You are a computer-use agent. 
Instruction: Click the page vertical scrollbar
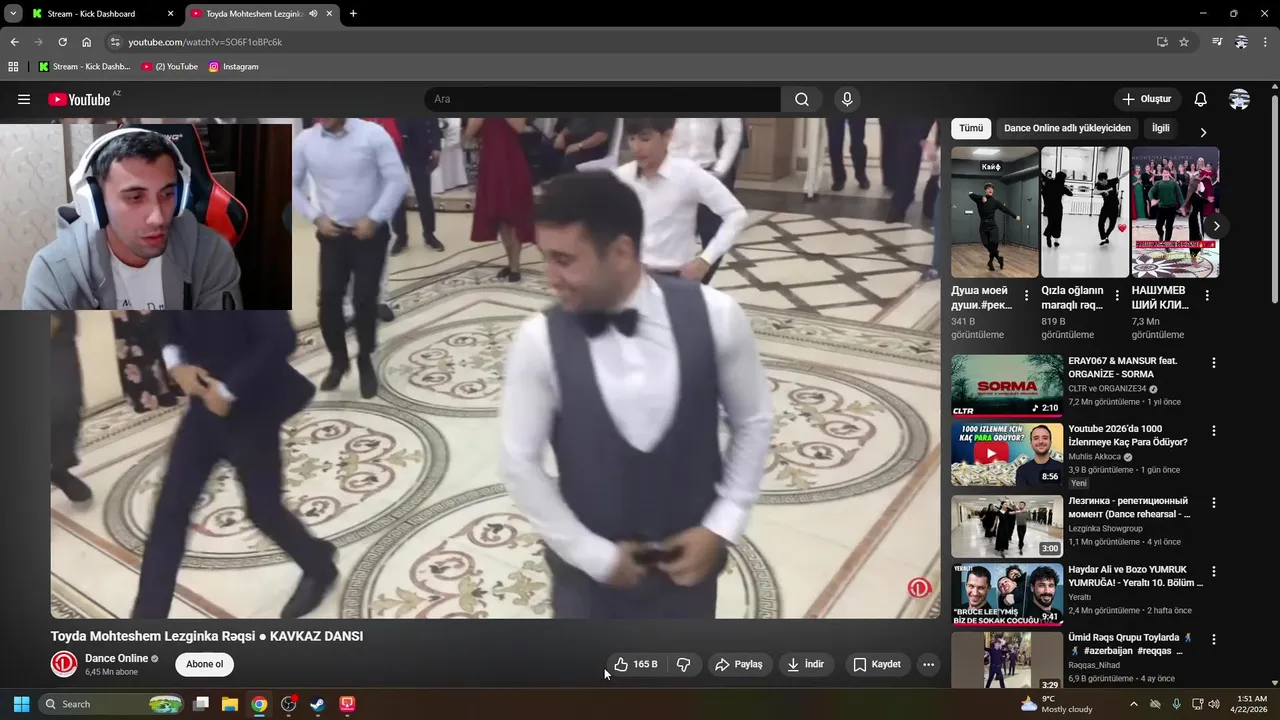[1274, 200]
